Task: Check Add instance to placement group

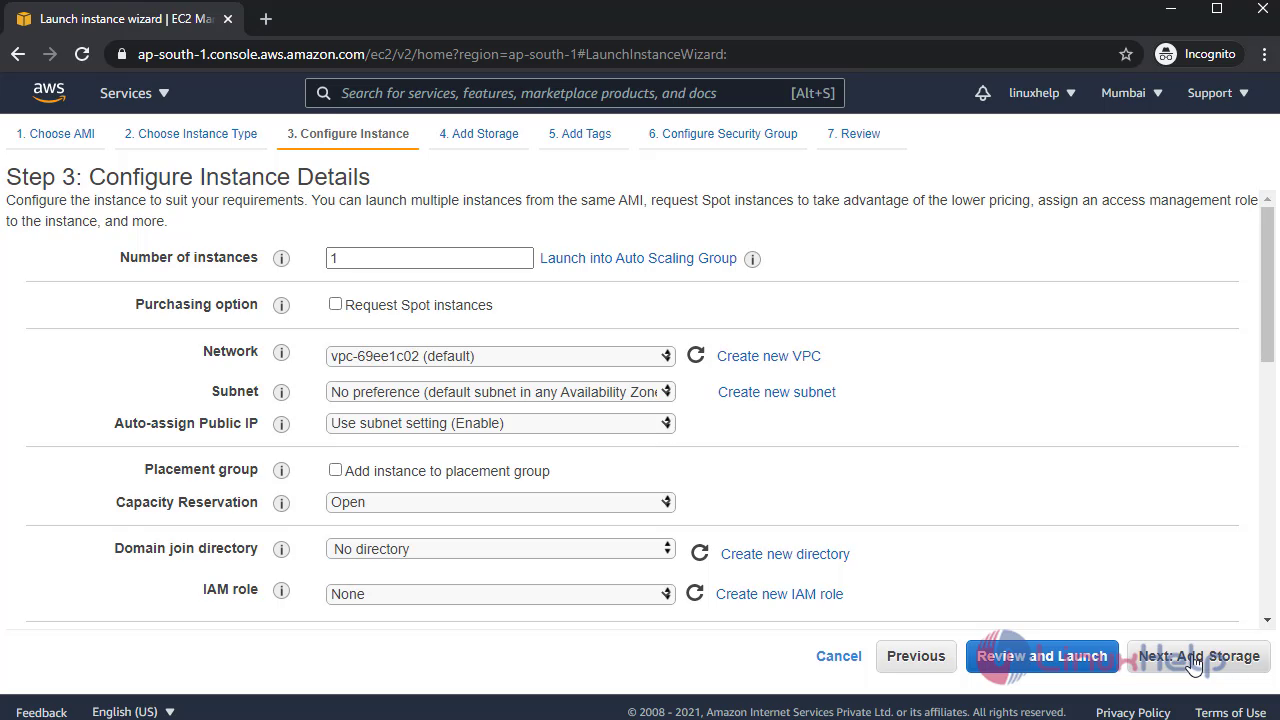Action: coord(335,470)
